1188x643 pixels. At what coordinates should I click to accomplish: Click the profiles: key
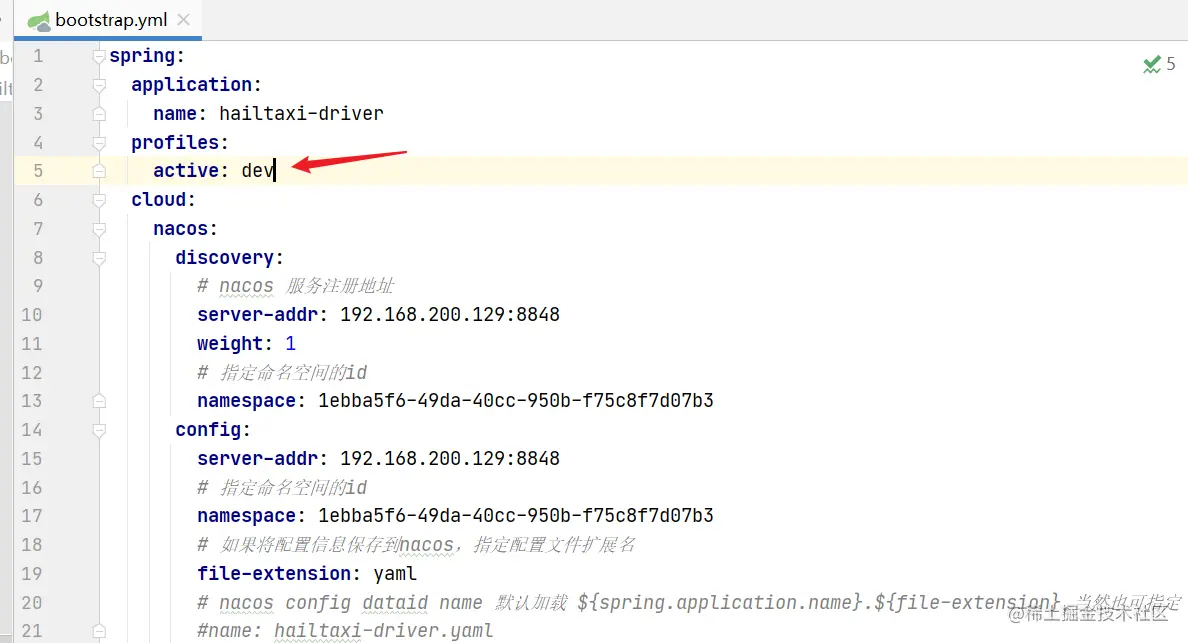(180, 142)
